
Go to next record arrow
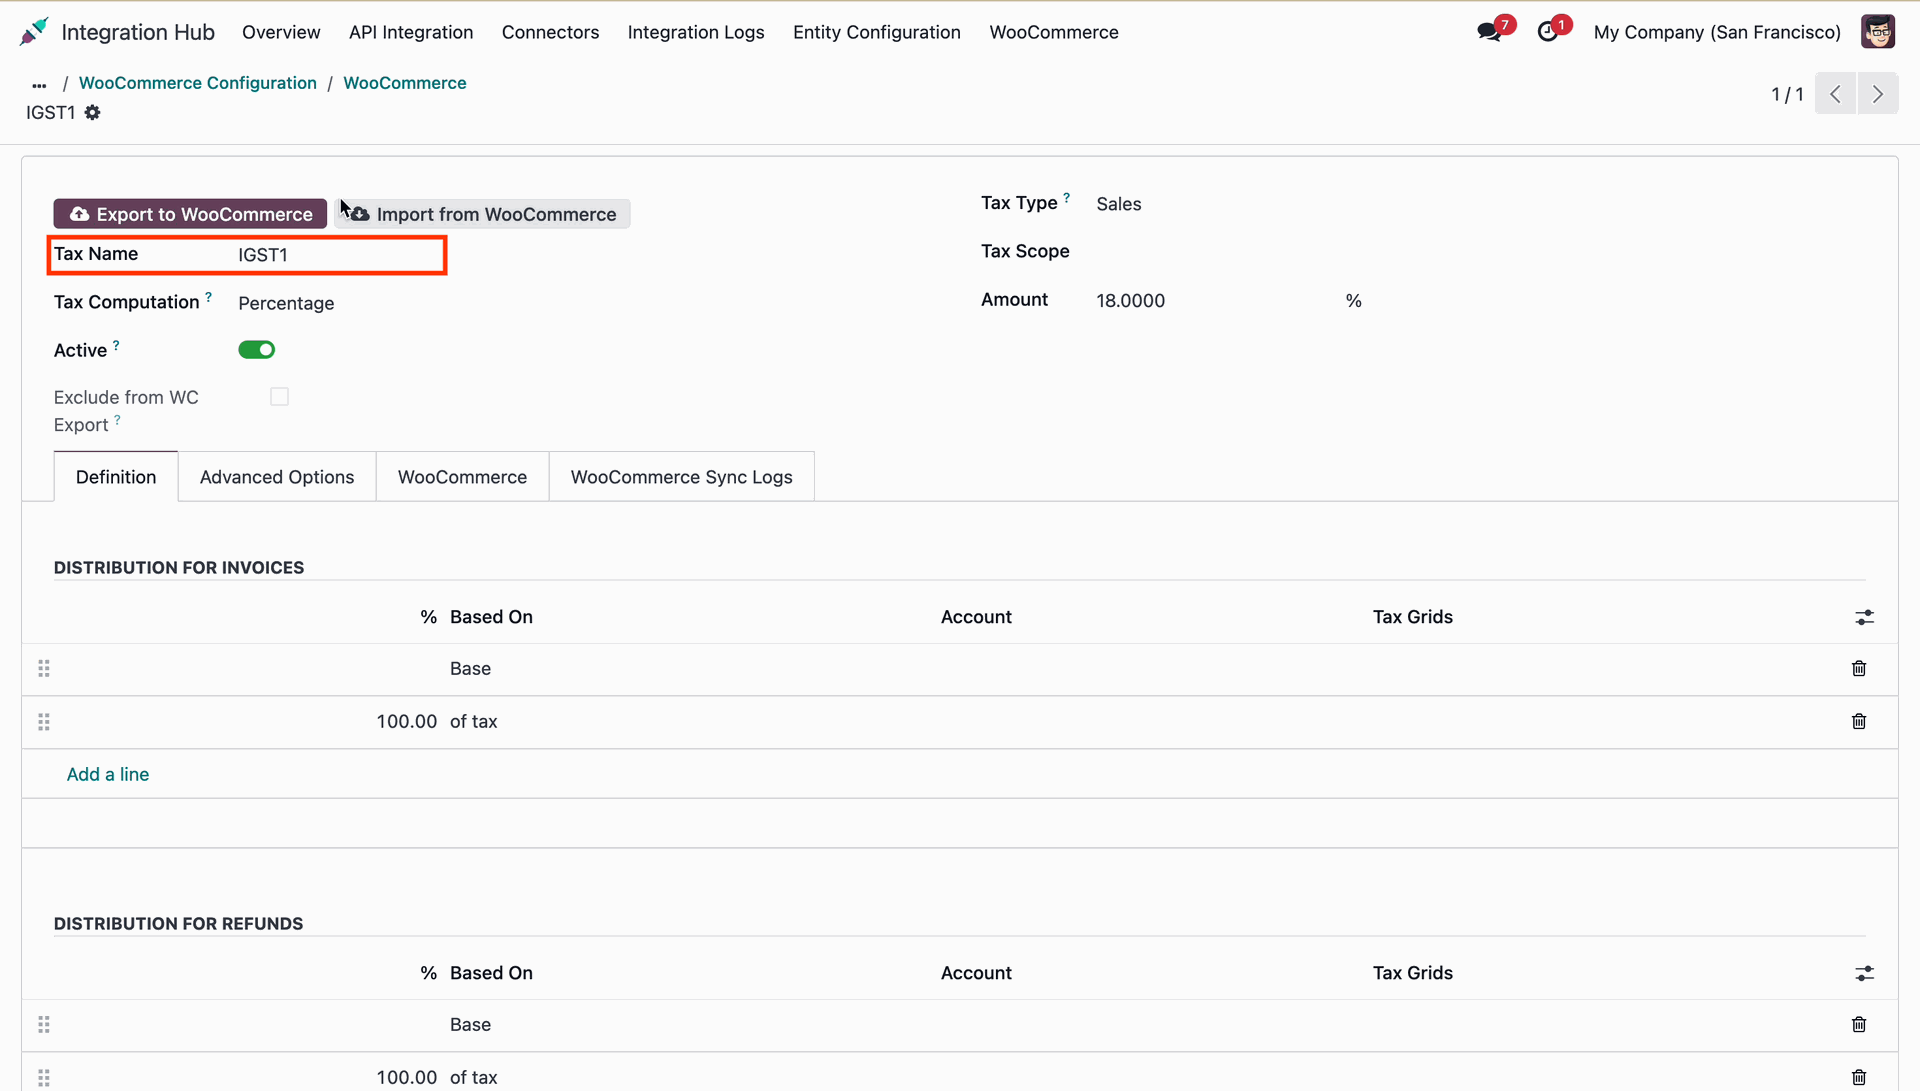(x=1878, y=94)
